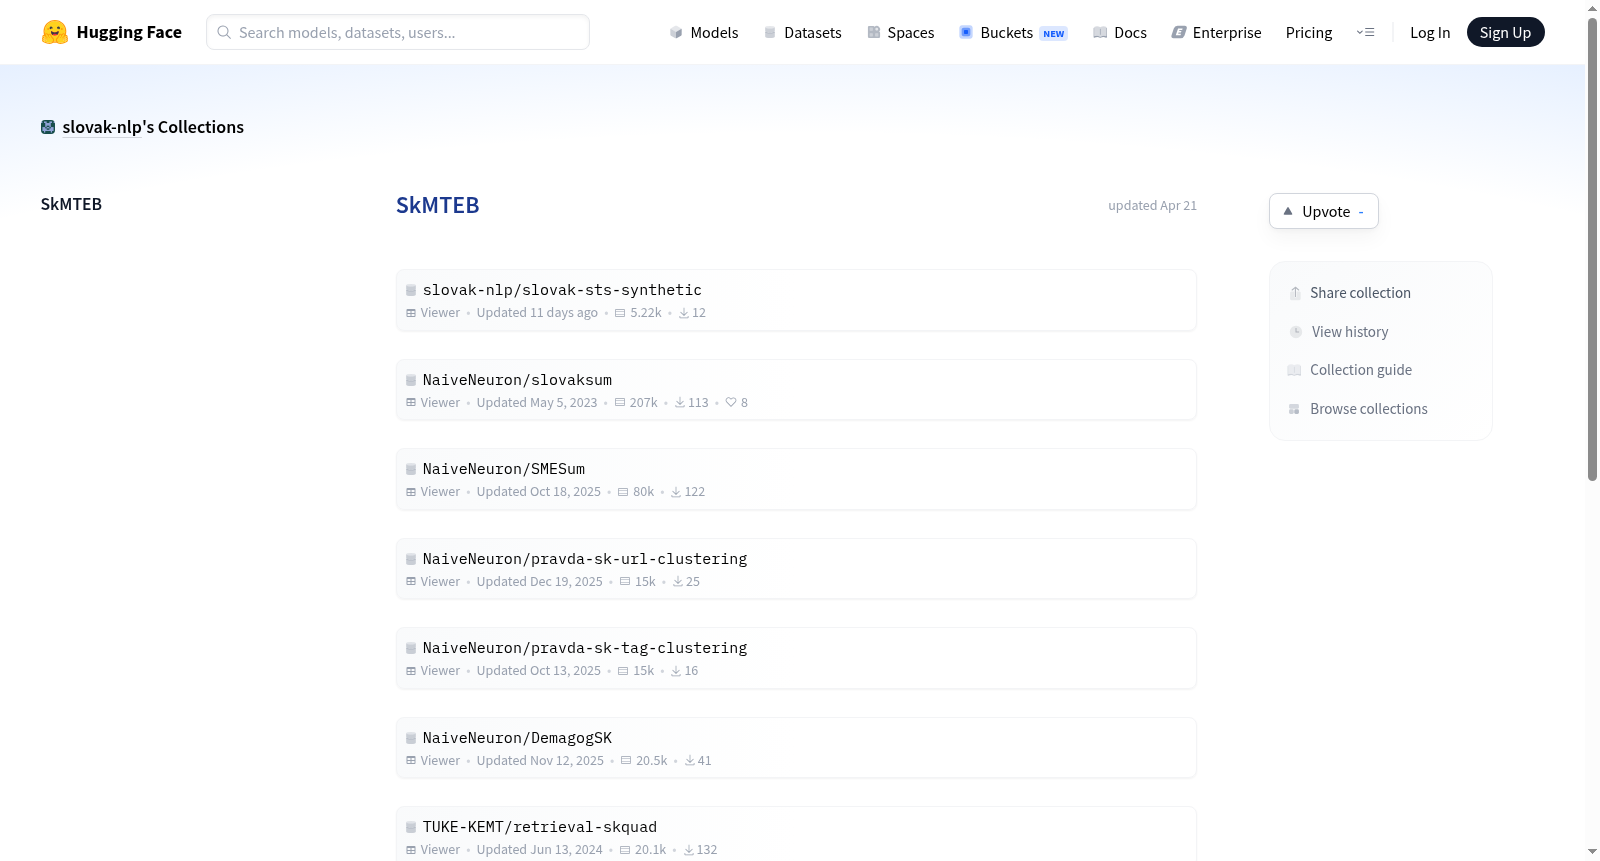Image resolution: width=1600 pixels, height=861 pixels.
Task: Click the Collection guide book icon
Action: (x=1294, y=370)
